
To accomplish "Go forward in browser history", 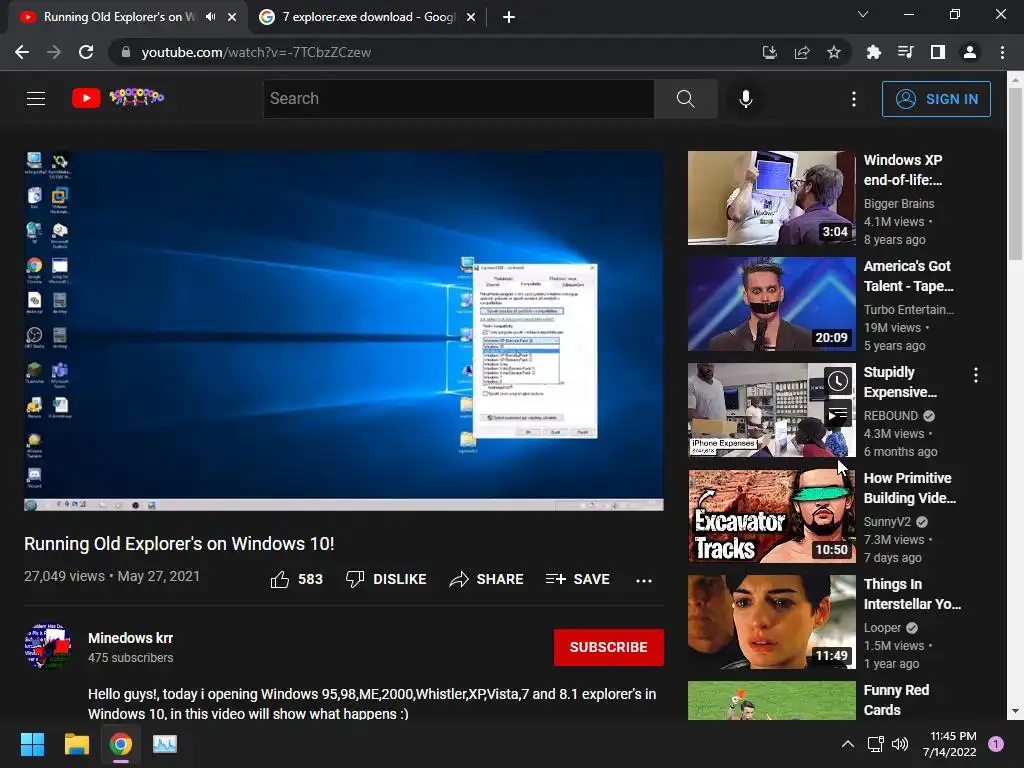I will click(x=54, y=52).
